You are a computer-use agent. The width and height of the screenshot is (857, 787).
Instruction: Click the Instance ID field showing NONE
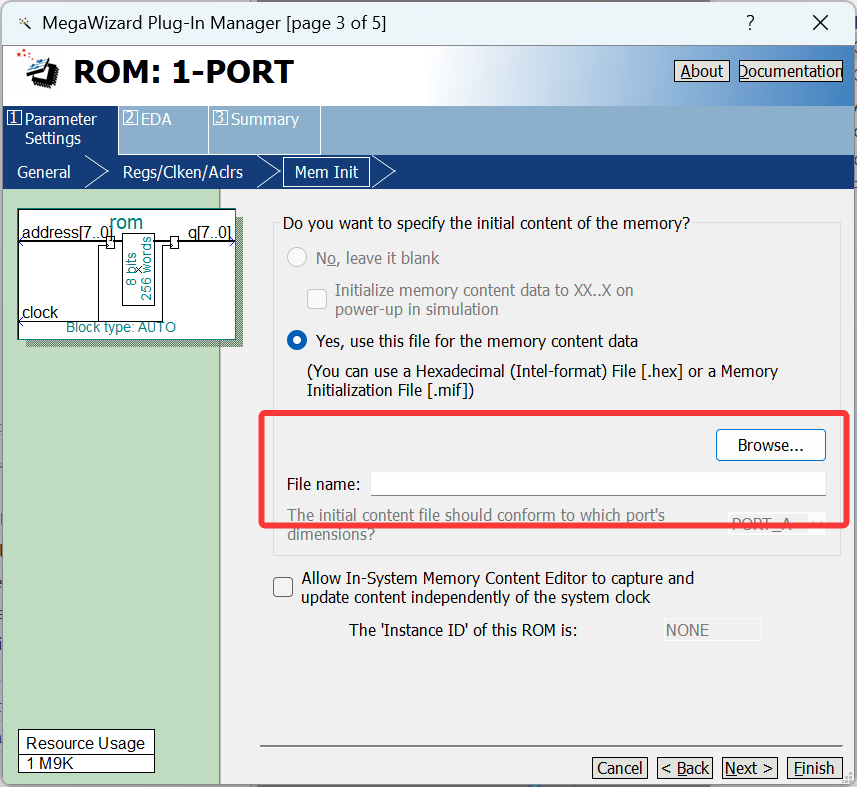click(x=712, y=630)
